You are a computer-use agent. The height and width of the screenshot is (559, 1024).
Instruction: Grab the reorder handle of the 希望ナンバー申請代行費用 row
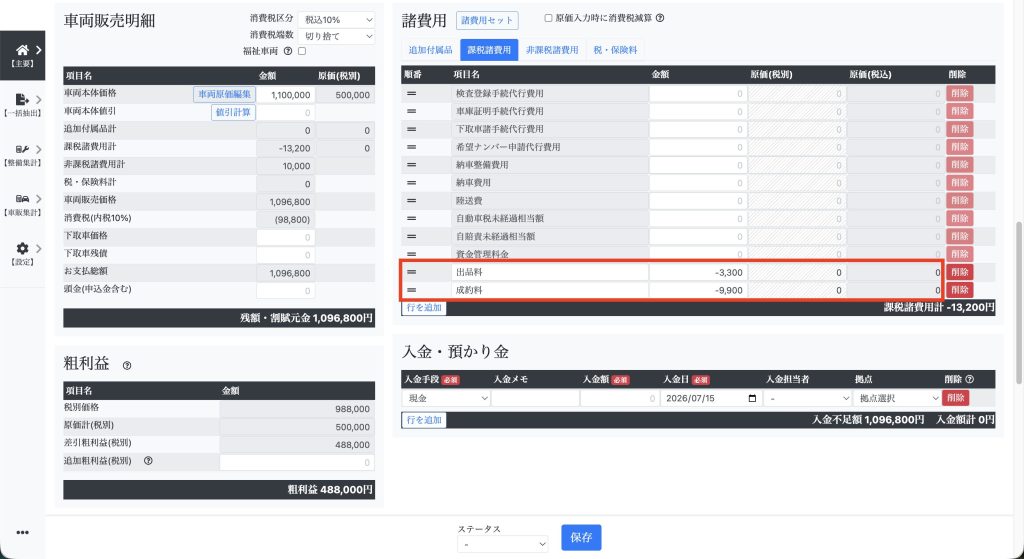(x=411, y=147)
